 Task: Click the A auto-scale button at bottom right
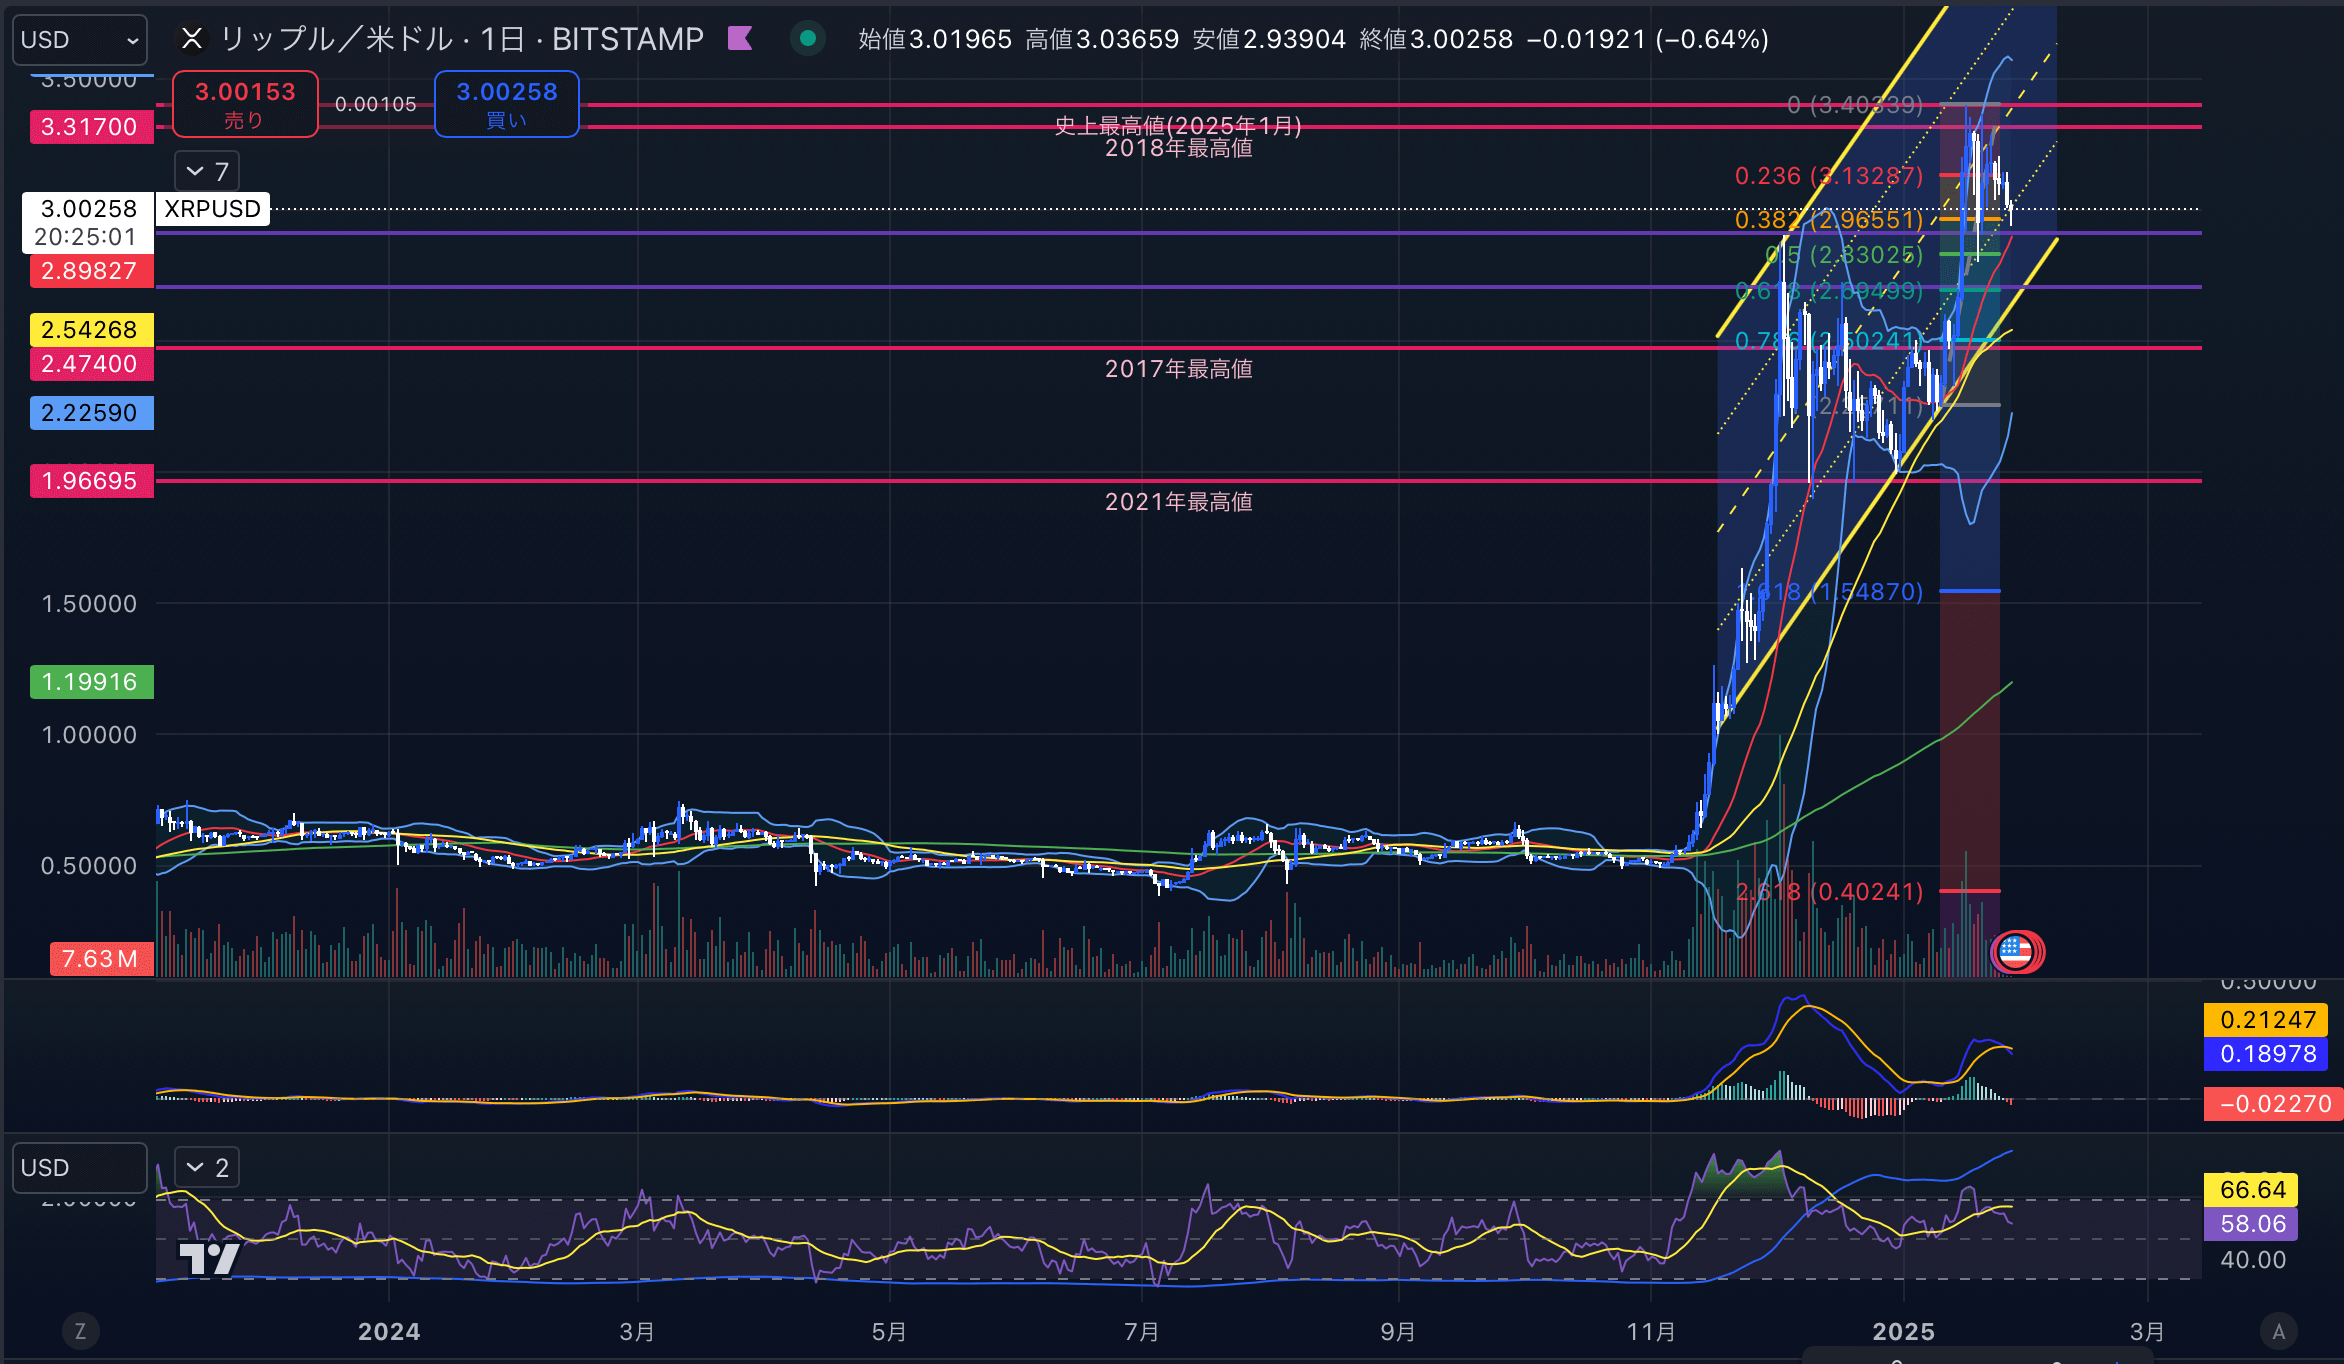(x=2279, y=1331)
